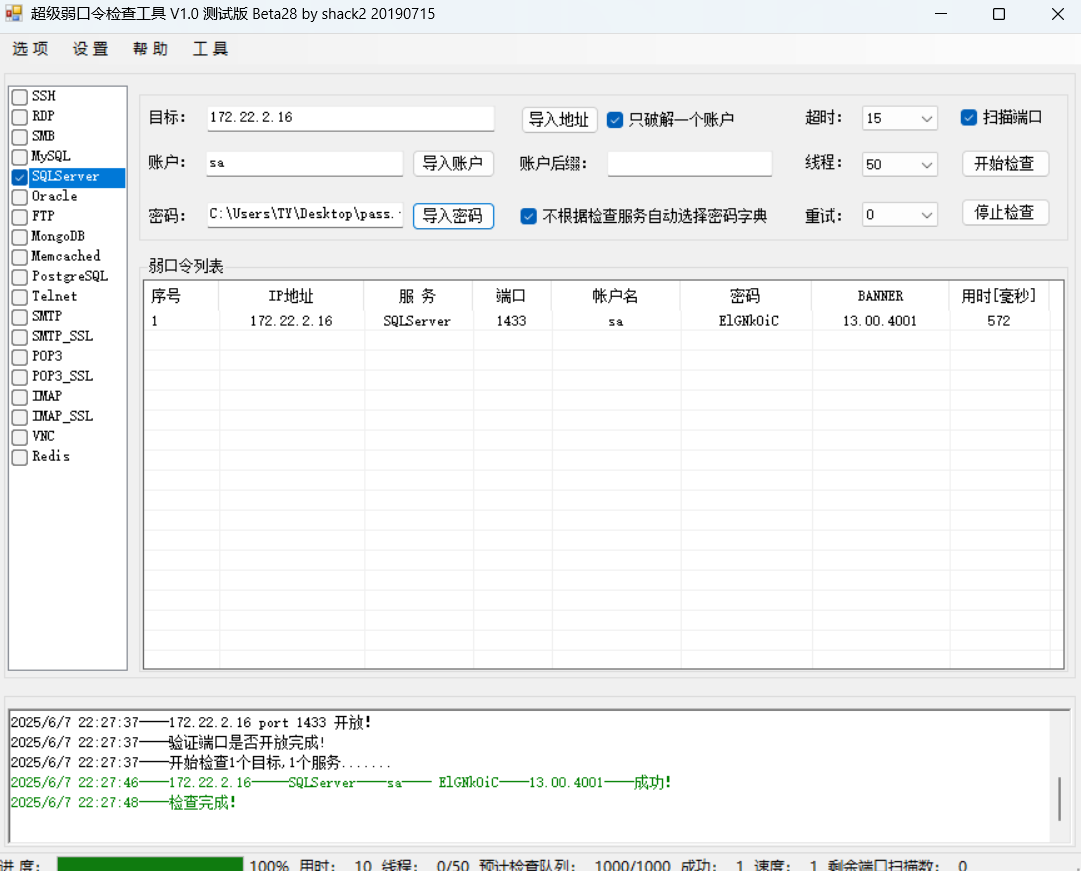
Task: Enable the SMTP_SSL checkbox
Action: coord(20,337)
